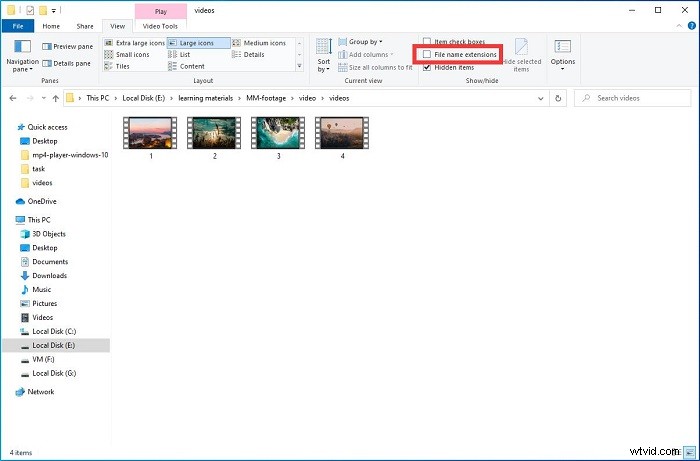Click the Sort by icon
The image size is (700, 461).
click(324, 54)
